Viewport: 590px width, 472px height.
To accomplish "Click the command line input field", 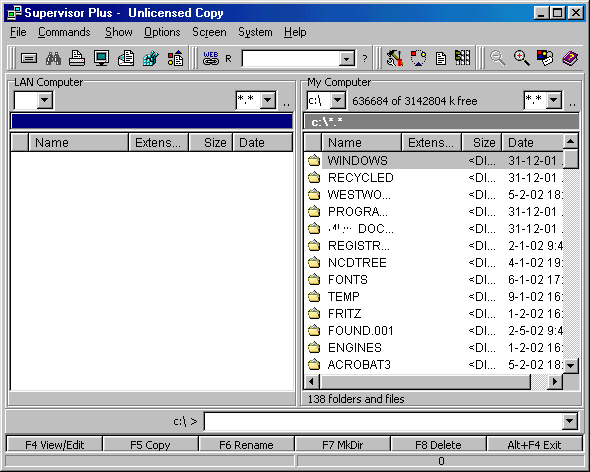I will (383, 421).
